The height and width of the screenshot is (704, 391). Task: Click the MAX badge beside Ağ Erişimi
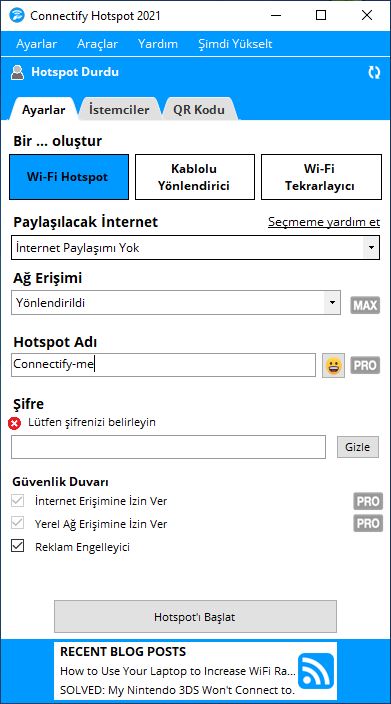pyautogui.click(x=365, y=305)
